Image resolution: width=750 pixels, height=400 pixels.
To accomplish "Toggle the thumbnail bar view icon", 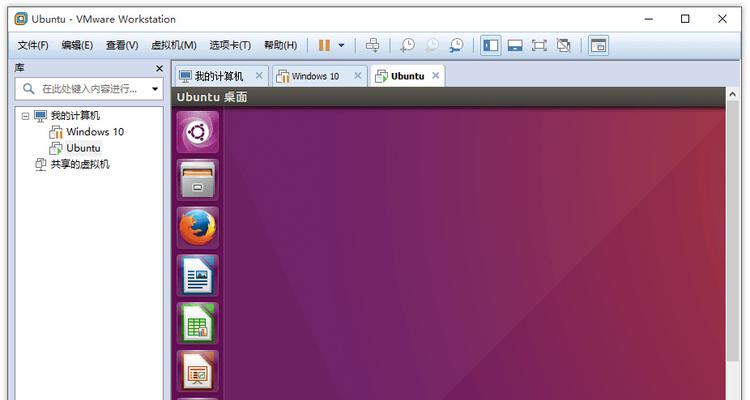I will pyautogui.click(x=515, y=45).
